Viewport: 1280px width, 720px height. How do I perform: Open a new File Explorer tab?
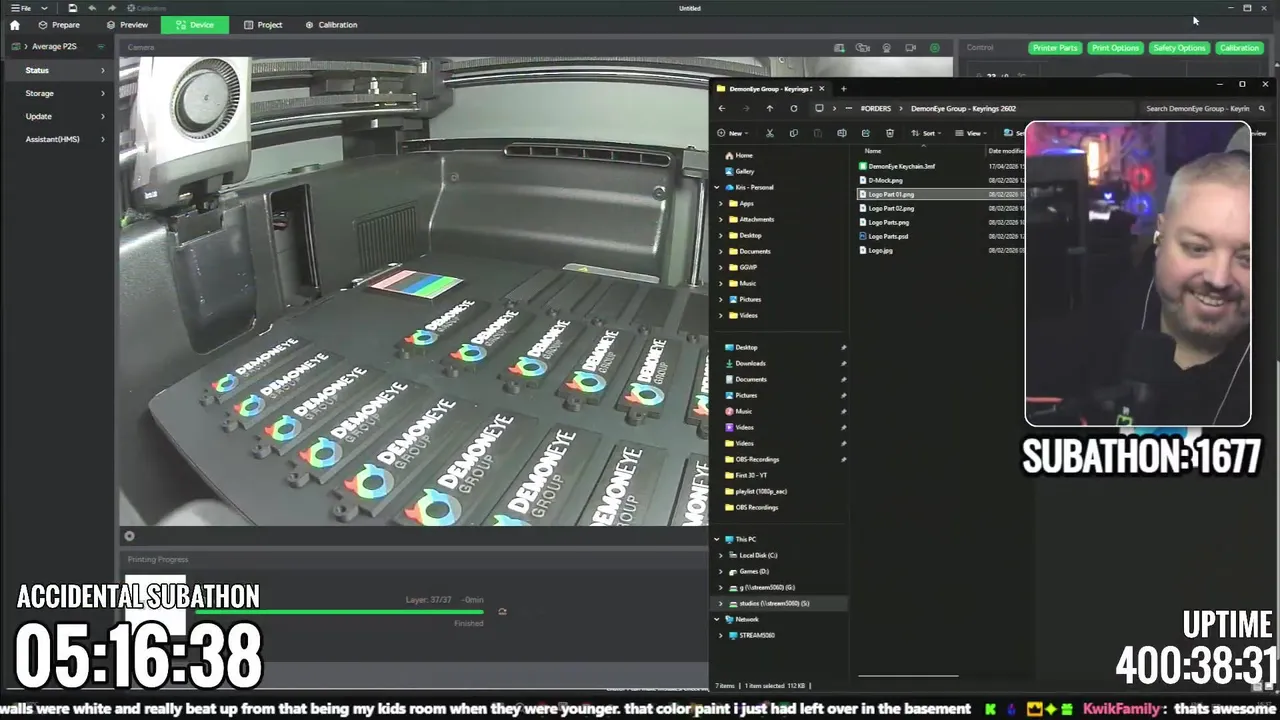tap(843, 88)
